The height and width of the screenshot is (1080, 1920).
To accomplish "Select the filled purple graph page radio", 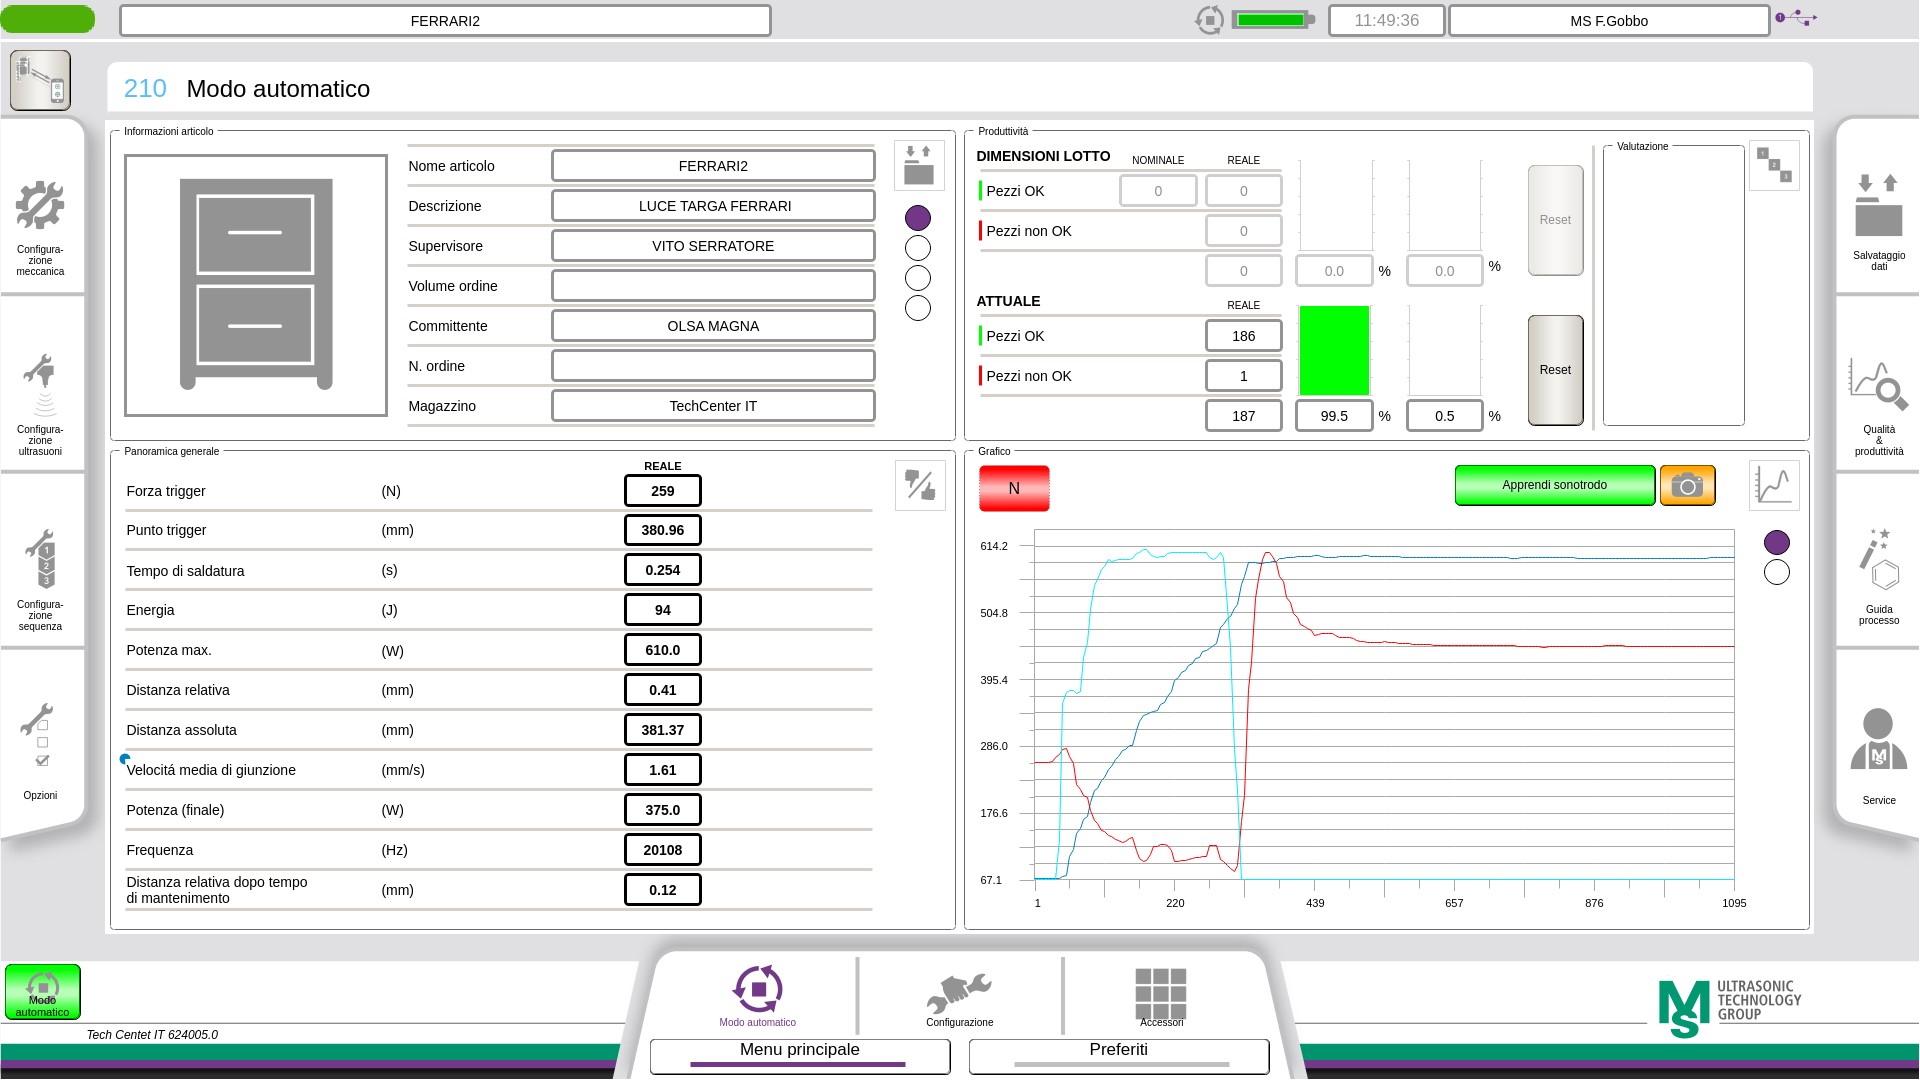I will [1777, 542].
